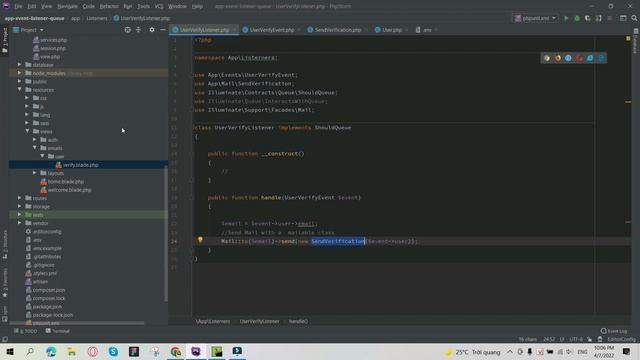Click the Project panel horizontal scrollbar

(x=77, y=323)
